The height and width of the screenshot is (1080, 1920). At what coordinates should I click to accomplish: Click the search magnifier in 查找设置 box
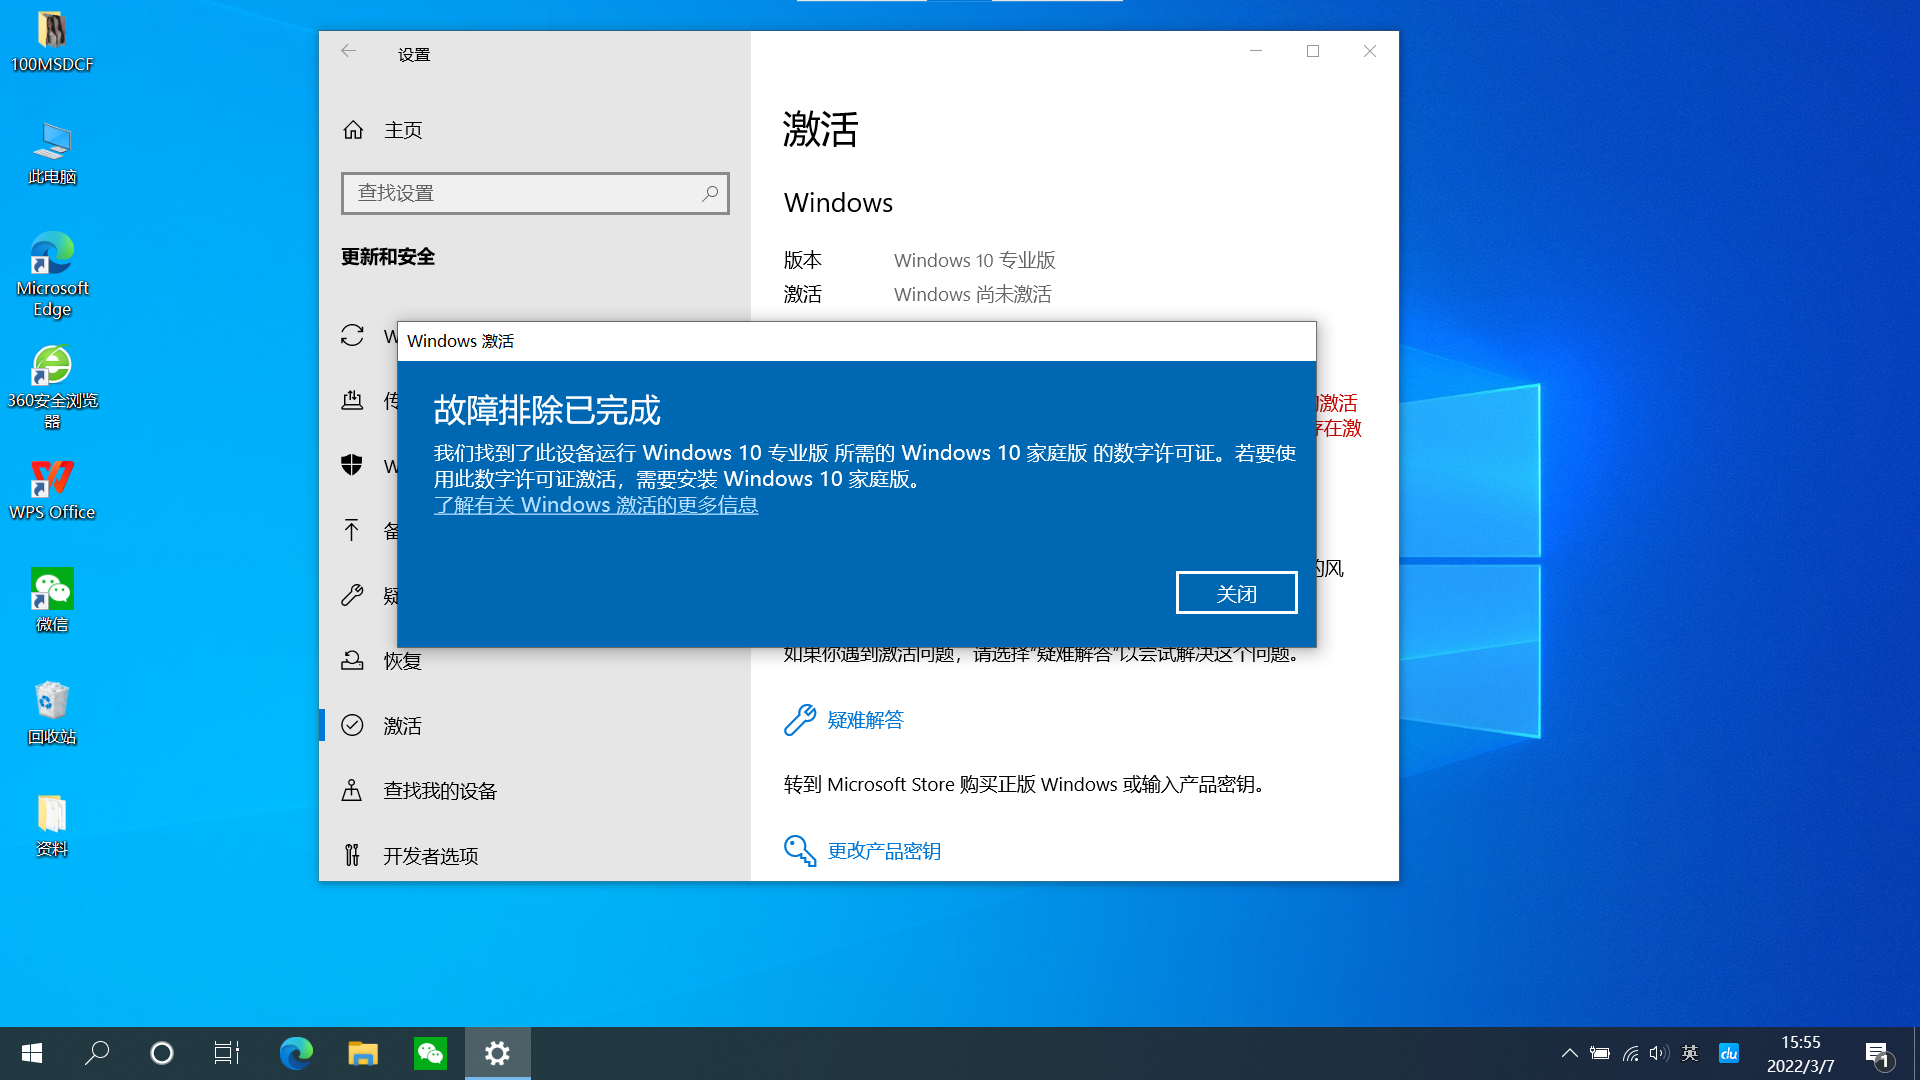pos(709,193)
